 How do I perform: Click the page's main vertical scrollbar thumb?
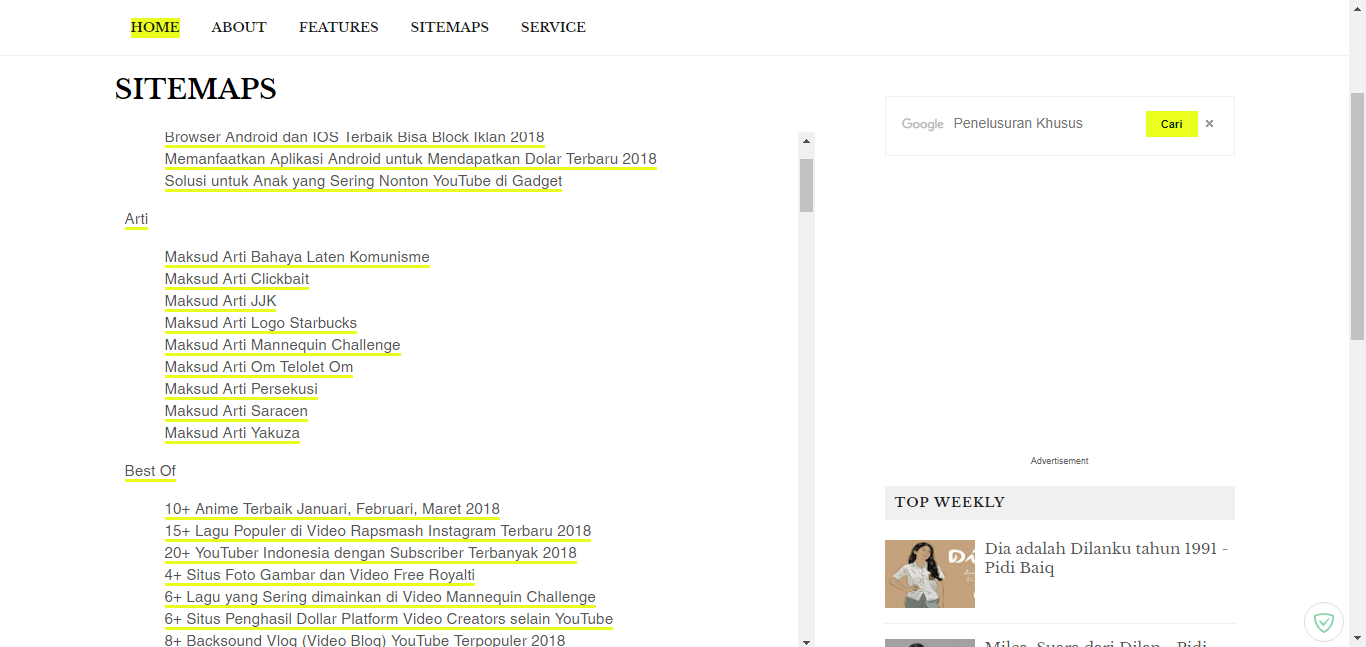coord(1357,215)
